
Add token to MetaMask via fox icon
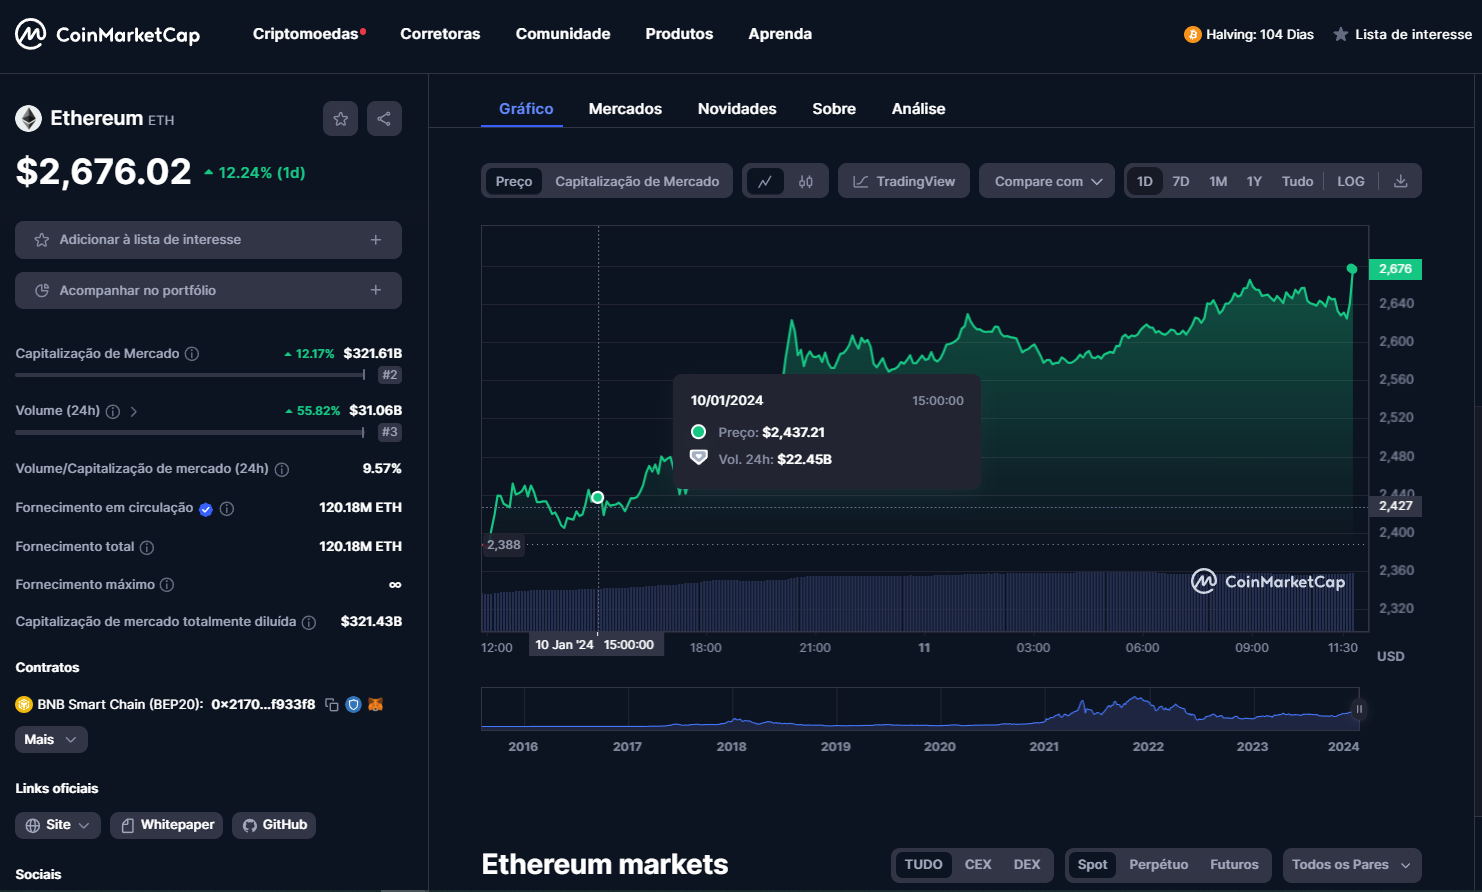coord(376,705)
